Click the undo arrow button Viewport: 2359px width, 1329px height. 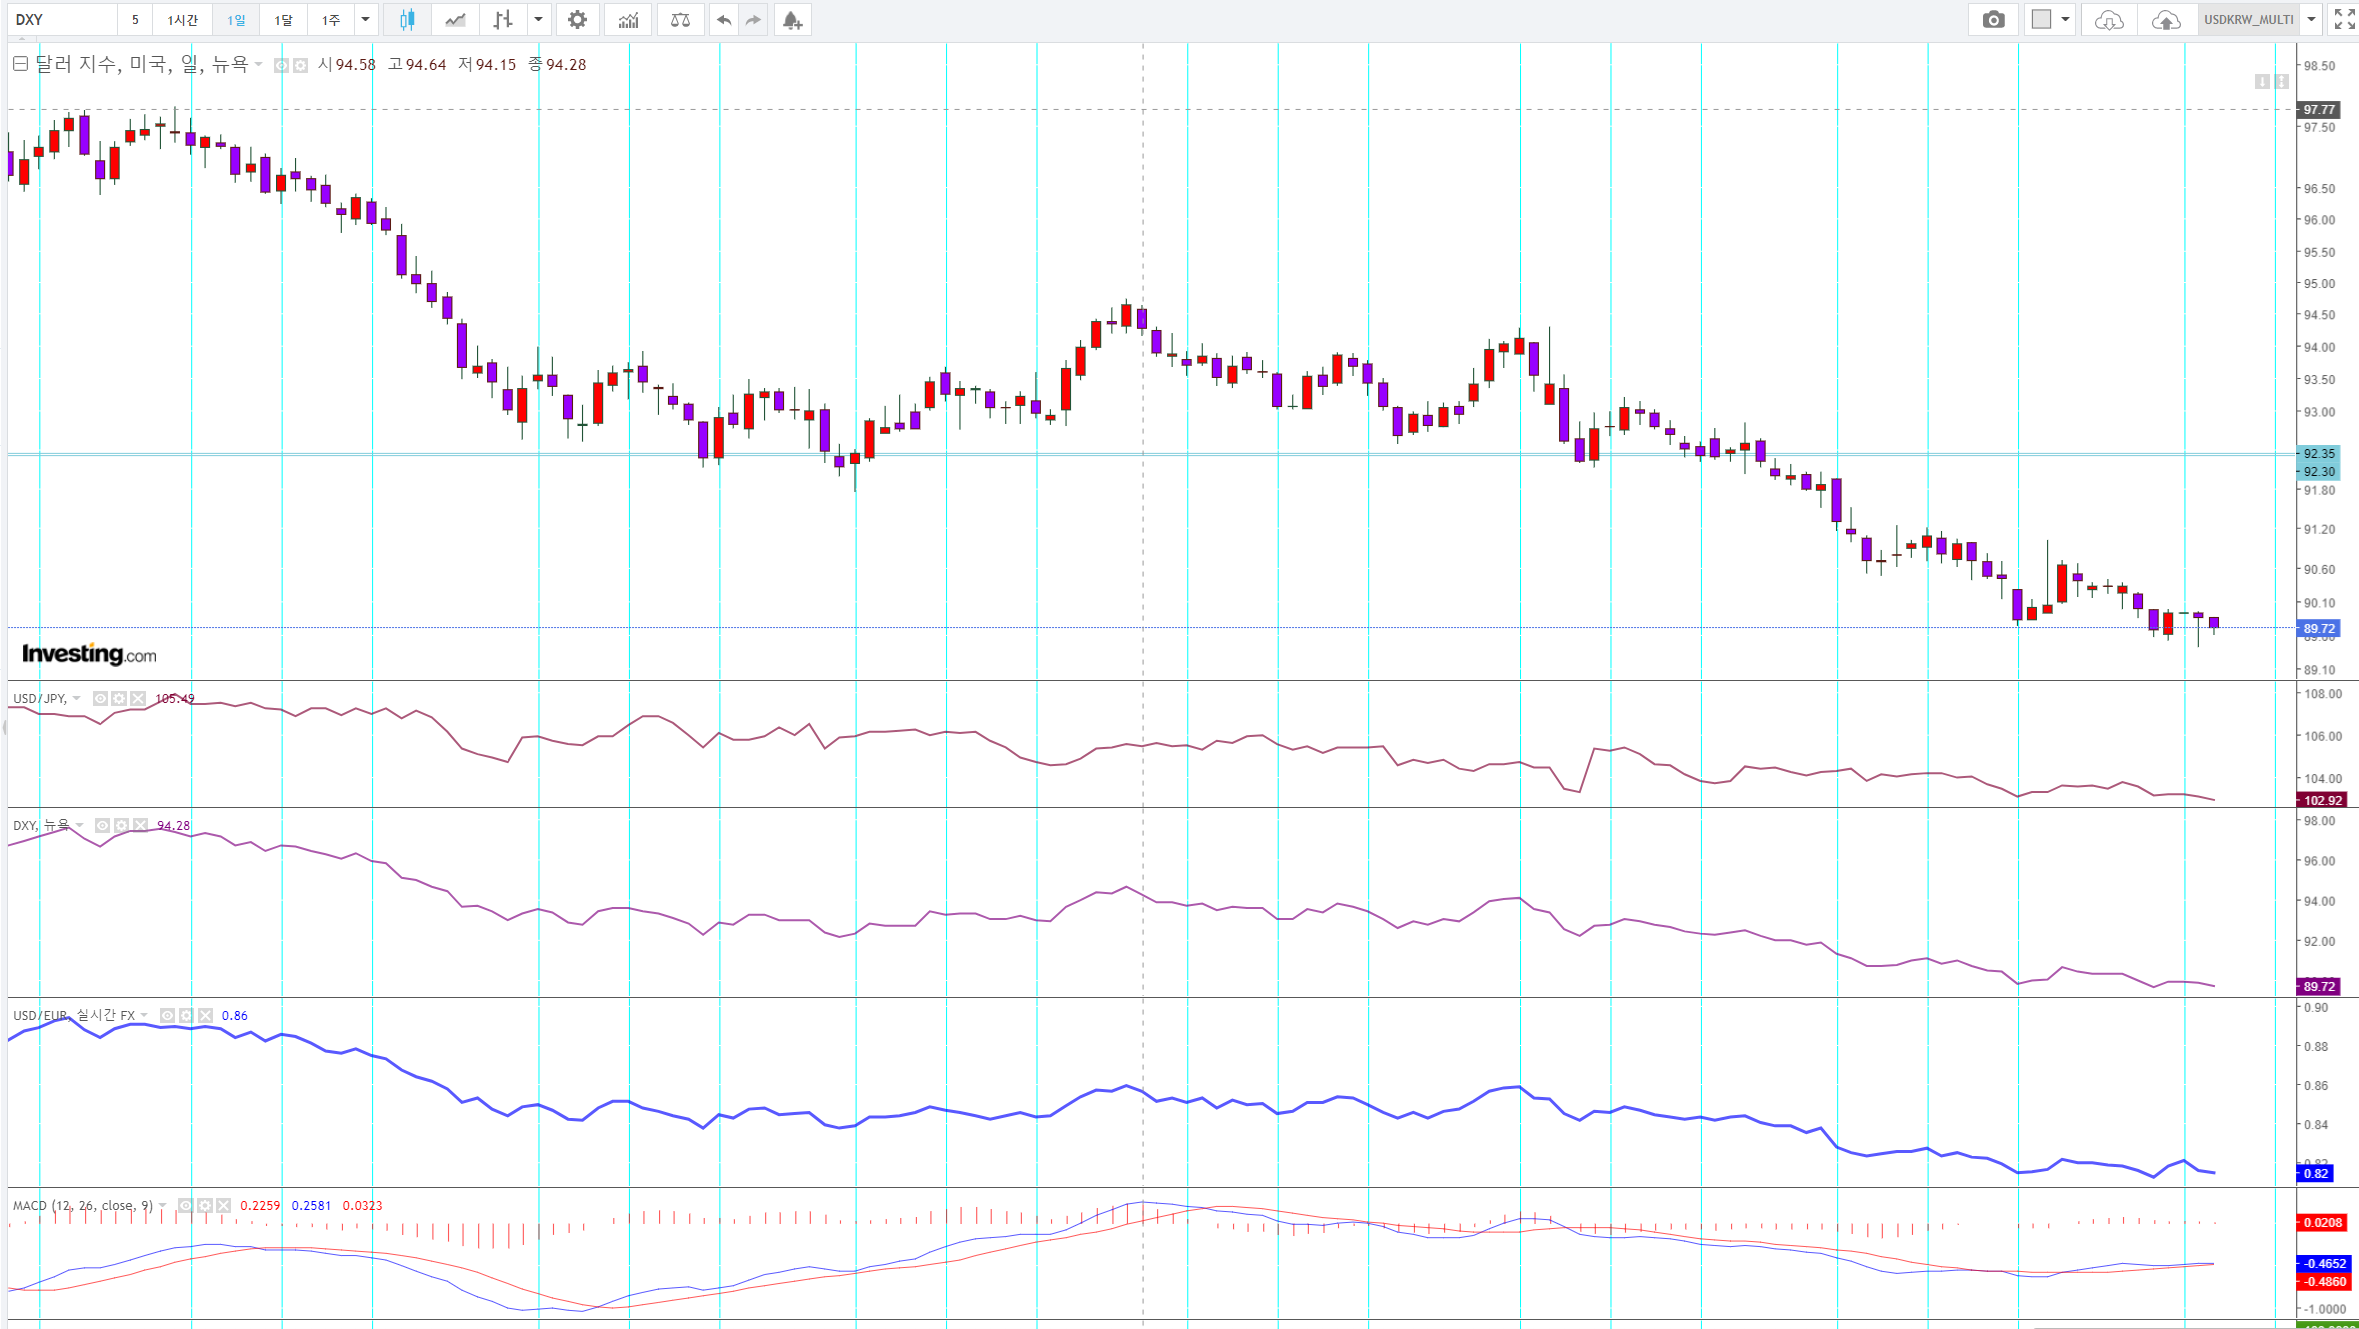click(724, 20)
